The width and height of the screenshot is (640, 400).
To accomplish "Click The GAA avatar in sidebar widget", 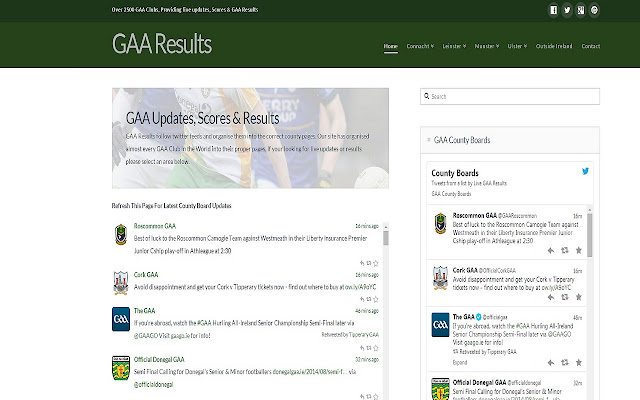I will (440, 325).
